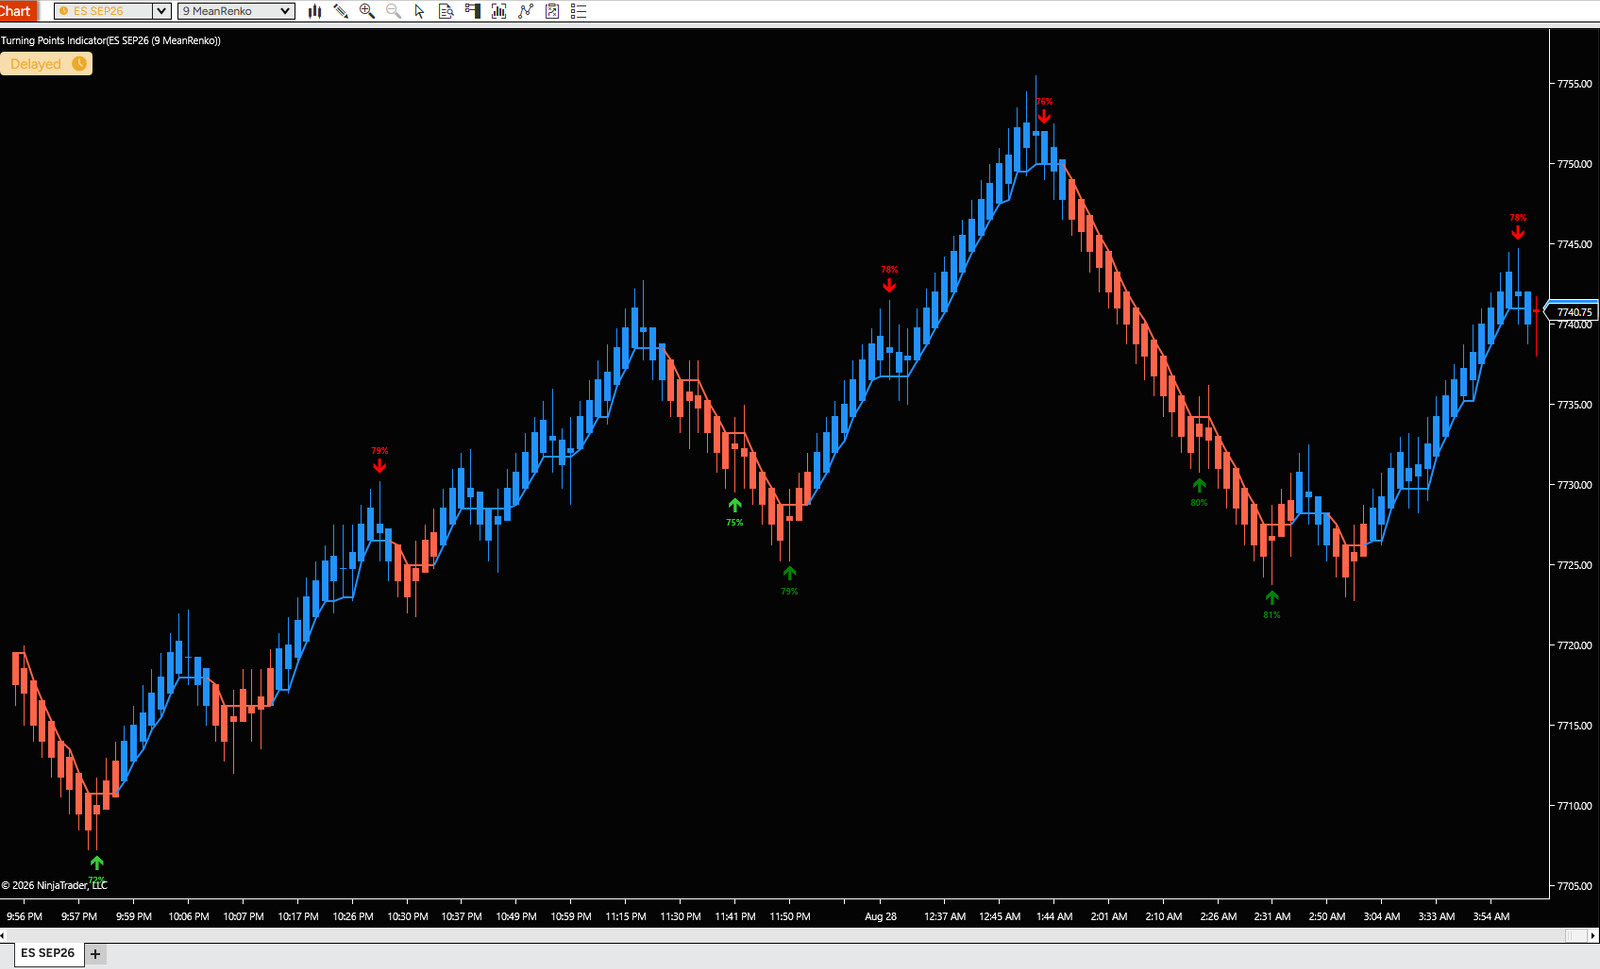Screen dimensions: 1600x969
Task: Click the 10:26 PM time label
Action: (353, 916)
